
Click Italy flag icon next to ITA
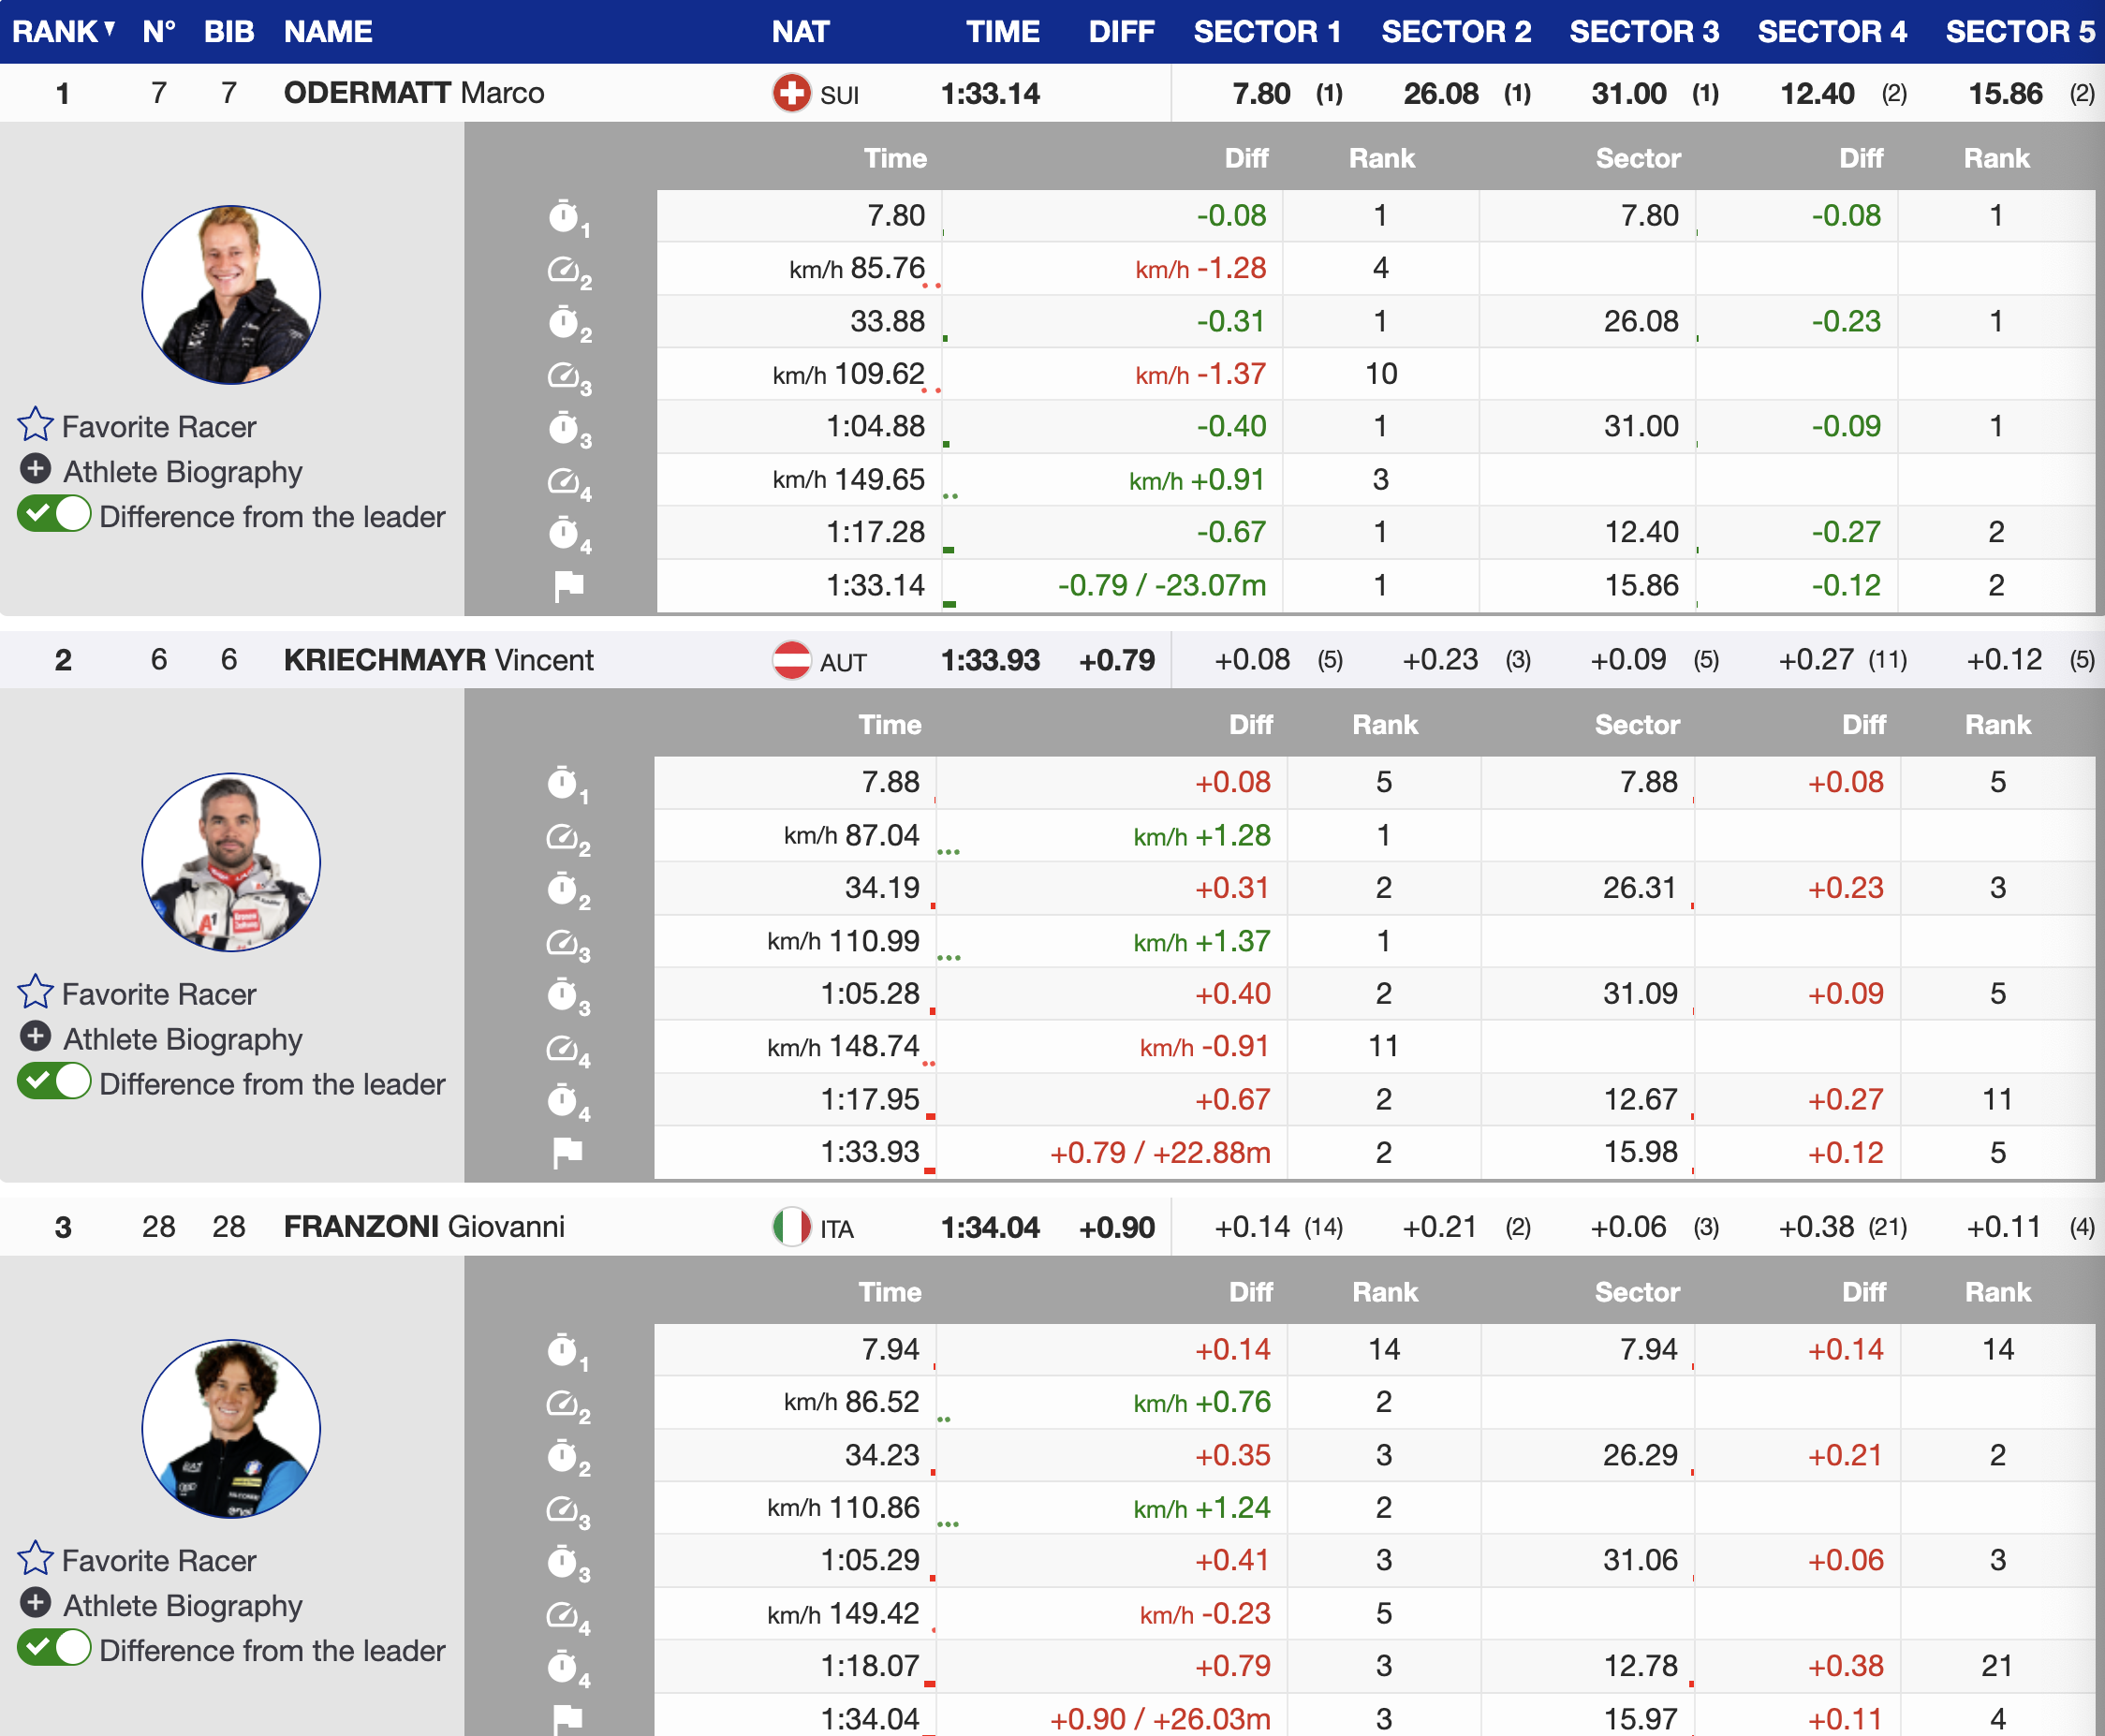click(x=791, y=1228)
